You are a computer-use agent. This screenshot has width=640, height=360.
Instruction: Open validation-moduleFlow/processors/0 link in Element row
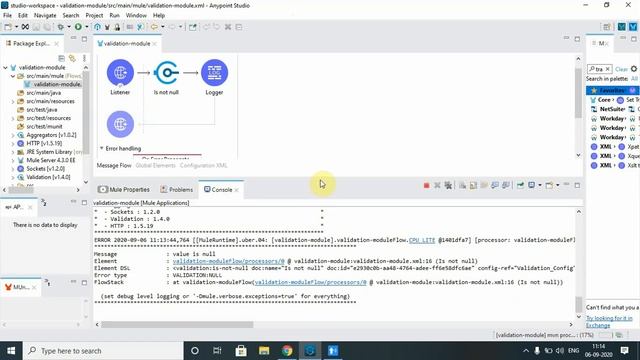[x=228, y=261]
